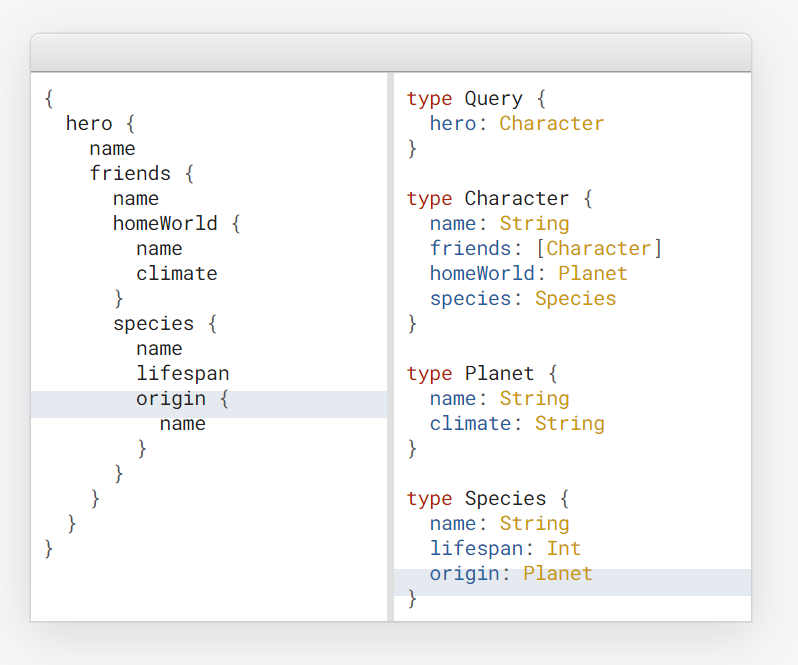The image size is (798, 665).
Task: Click the vertical divider between the panes
Action: tap(390, 345)
